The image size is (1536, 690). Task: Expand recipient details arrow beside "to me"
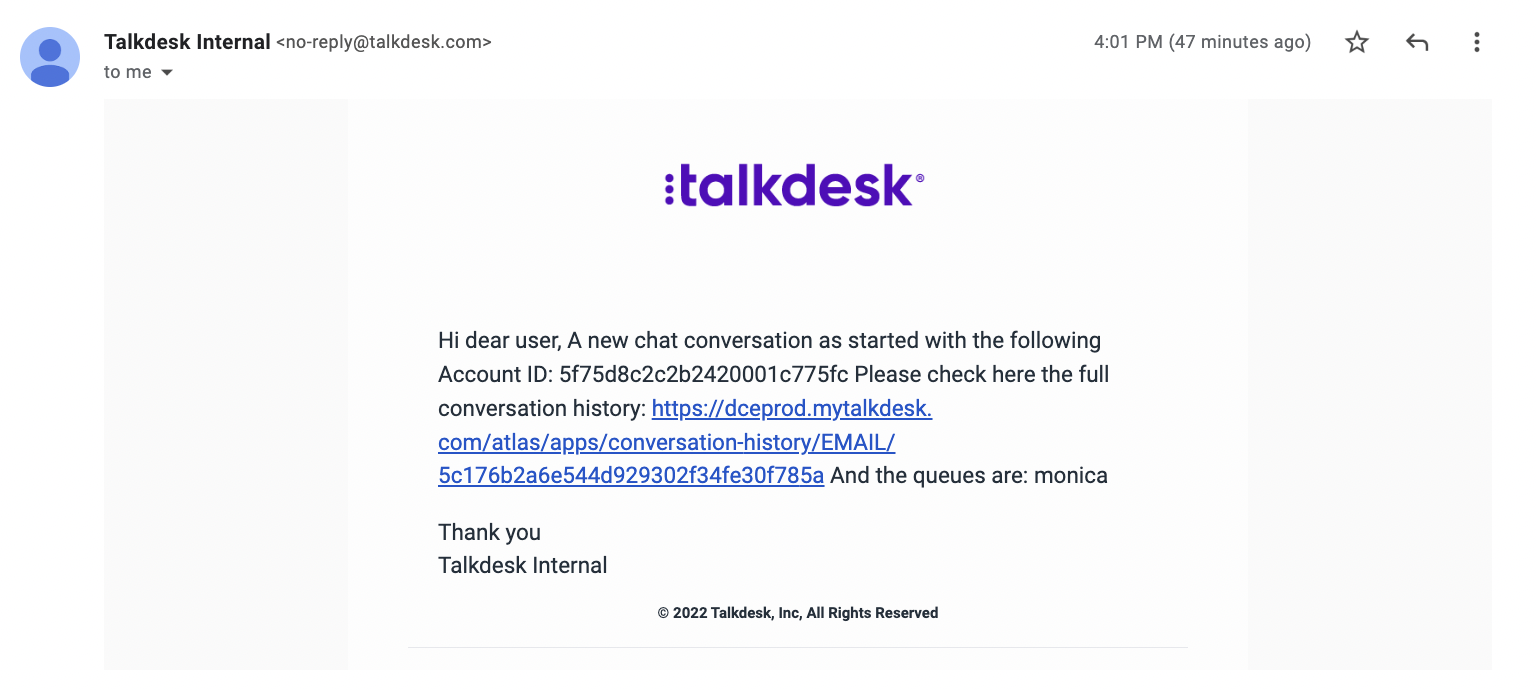click(167, 72)
